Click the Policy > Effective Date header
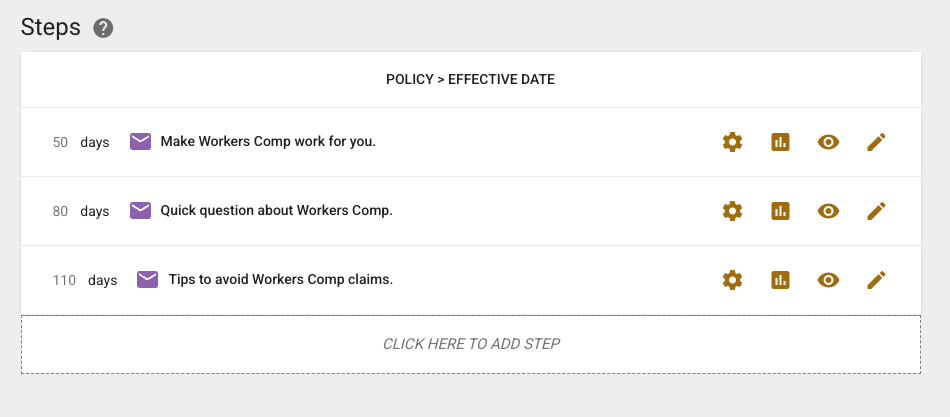Viewport: 950px width, 417px height. pyautogui.click(x=470, y=80)
